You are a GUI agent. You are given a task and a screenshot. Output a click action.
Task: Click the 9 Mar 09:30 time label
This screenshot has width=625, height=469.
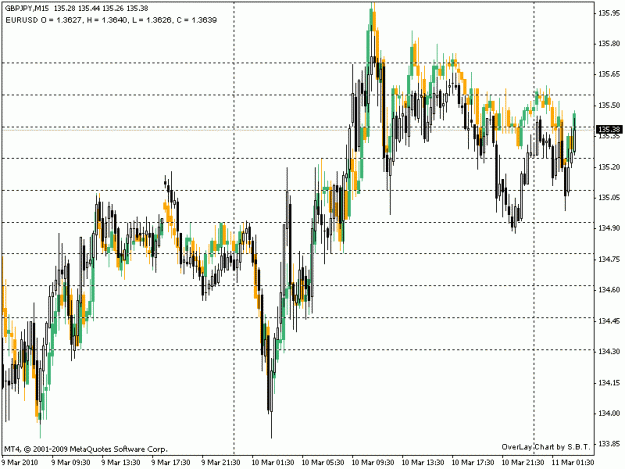(x=71, y=463)
